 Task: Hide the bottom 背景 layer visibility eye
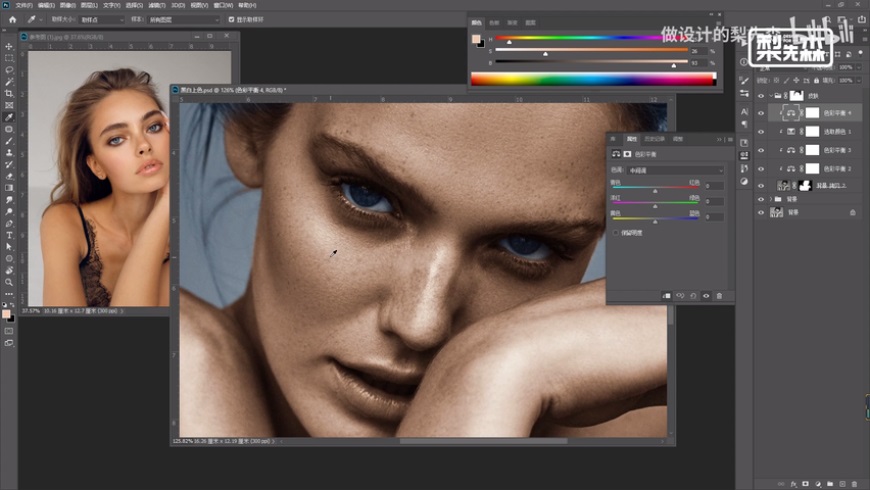[761, 212]
